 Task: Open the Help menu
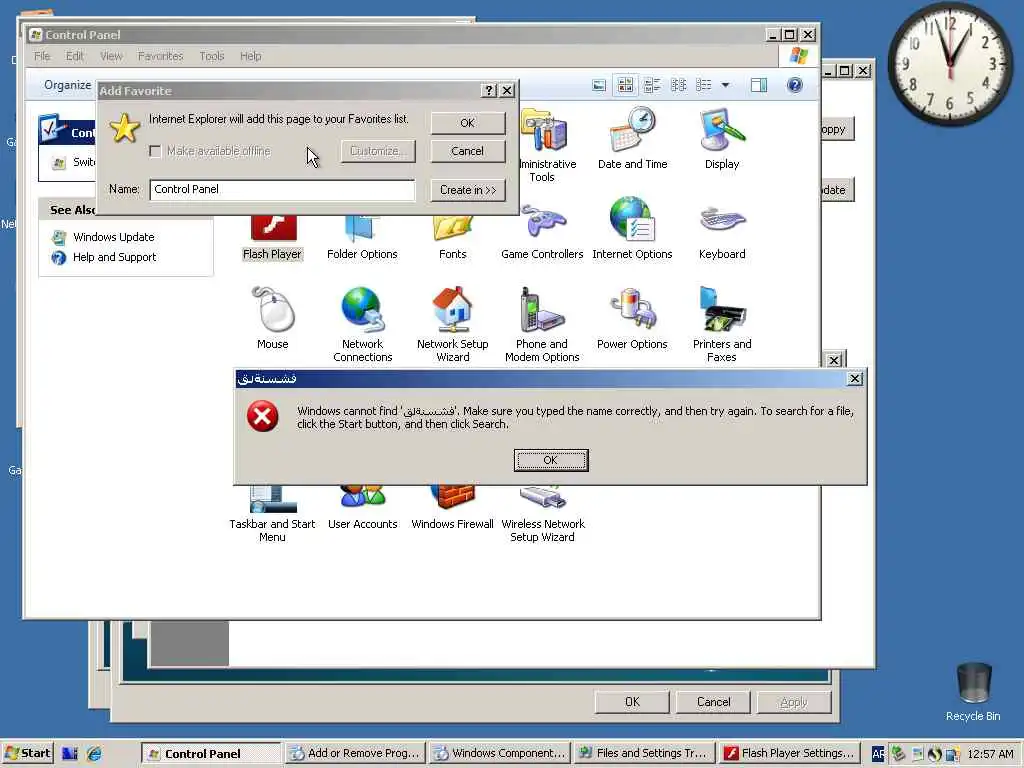coord(250,56)
